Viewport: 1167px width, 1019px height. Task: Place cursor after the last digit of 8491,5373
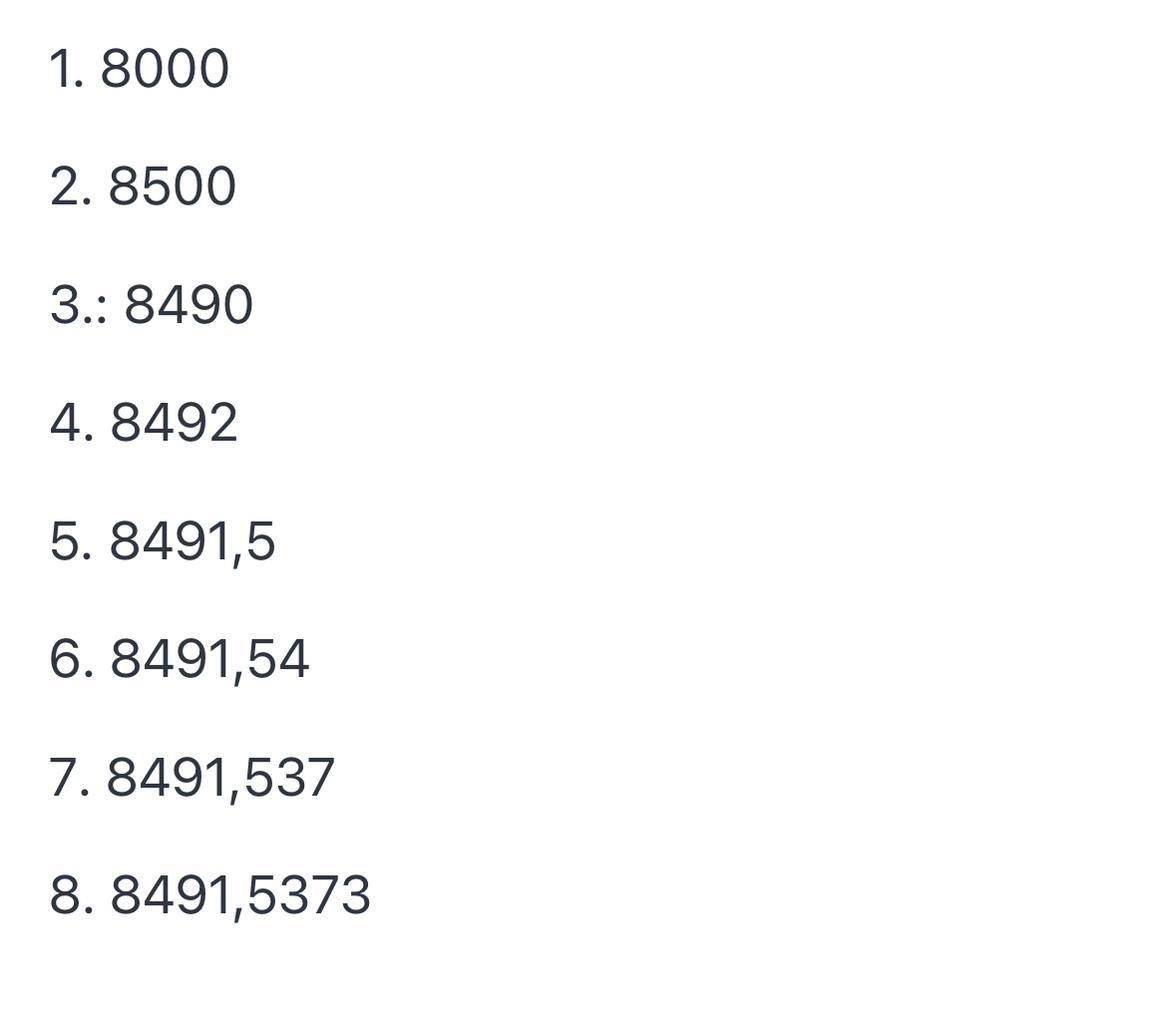(371, 895)
